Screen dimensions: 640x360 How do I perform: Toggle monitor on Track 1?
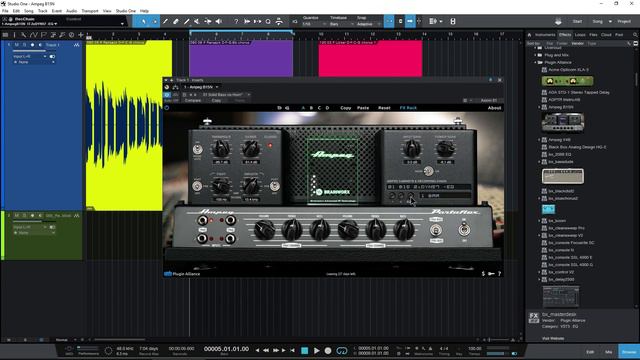tap(40, 45)
